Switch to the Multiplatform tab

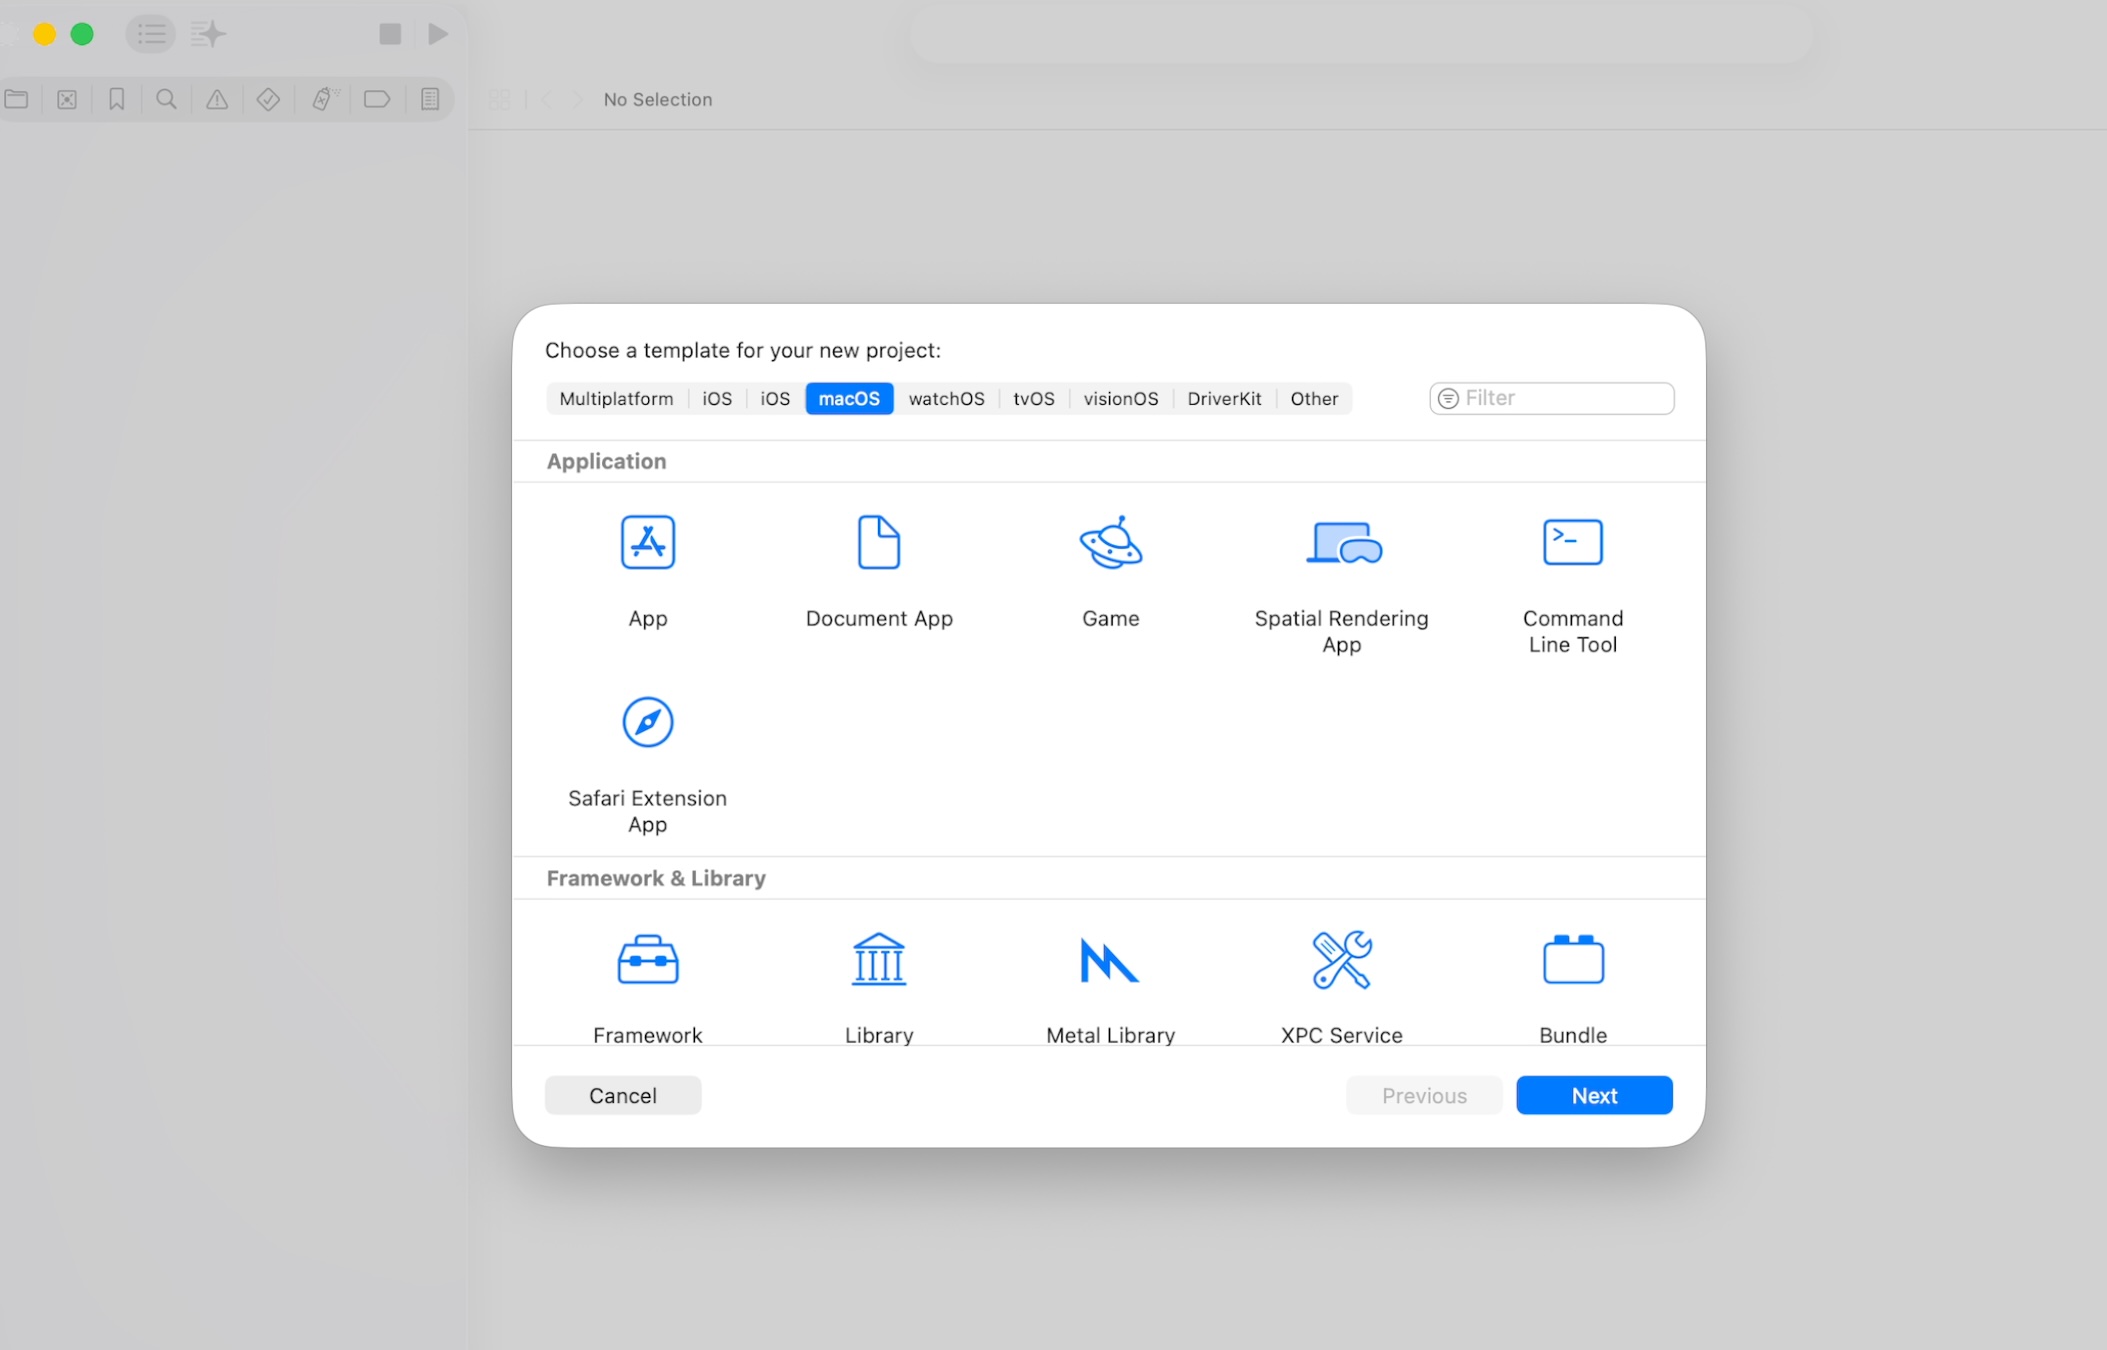click(616, 399)
